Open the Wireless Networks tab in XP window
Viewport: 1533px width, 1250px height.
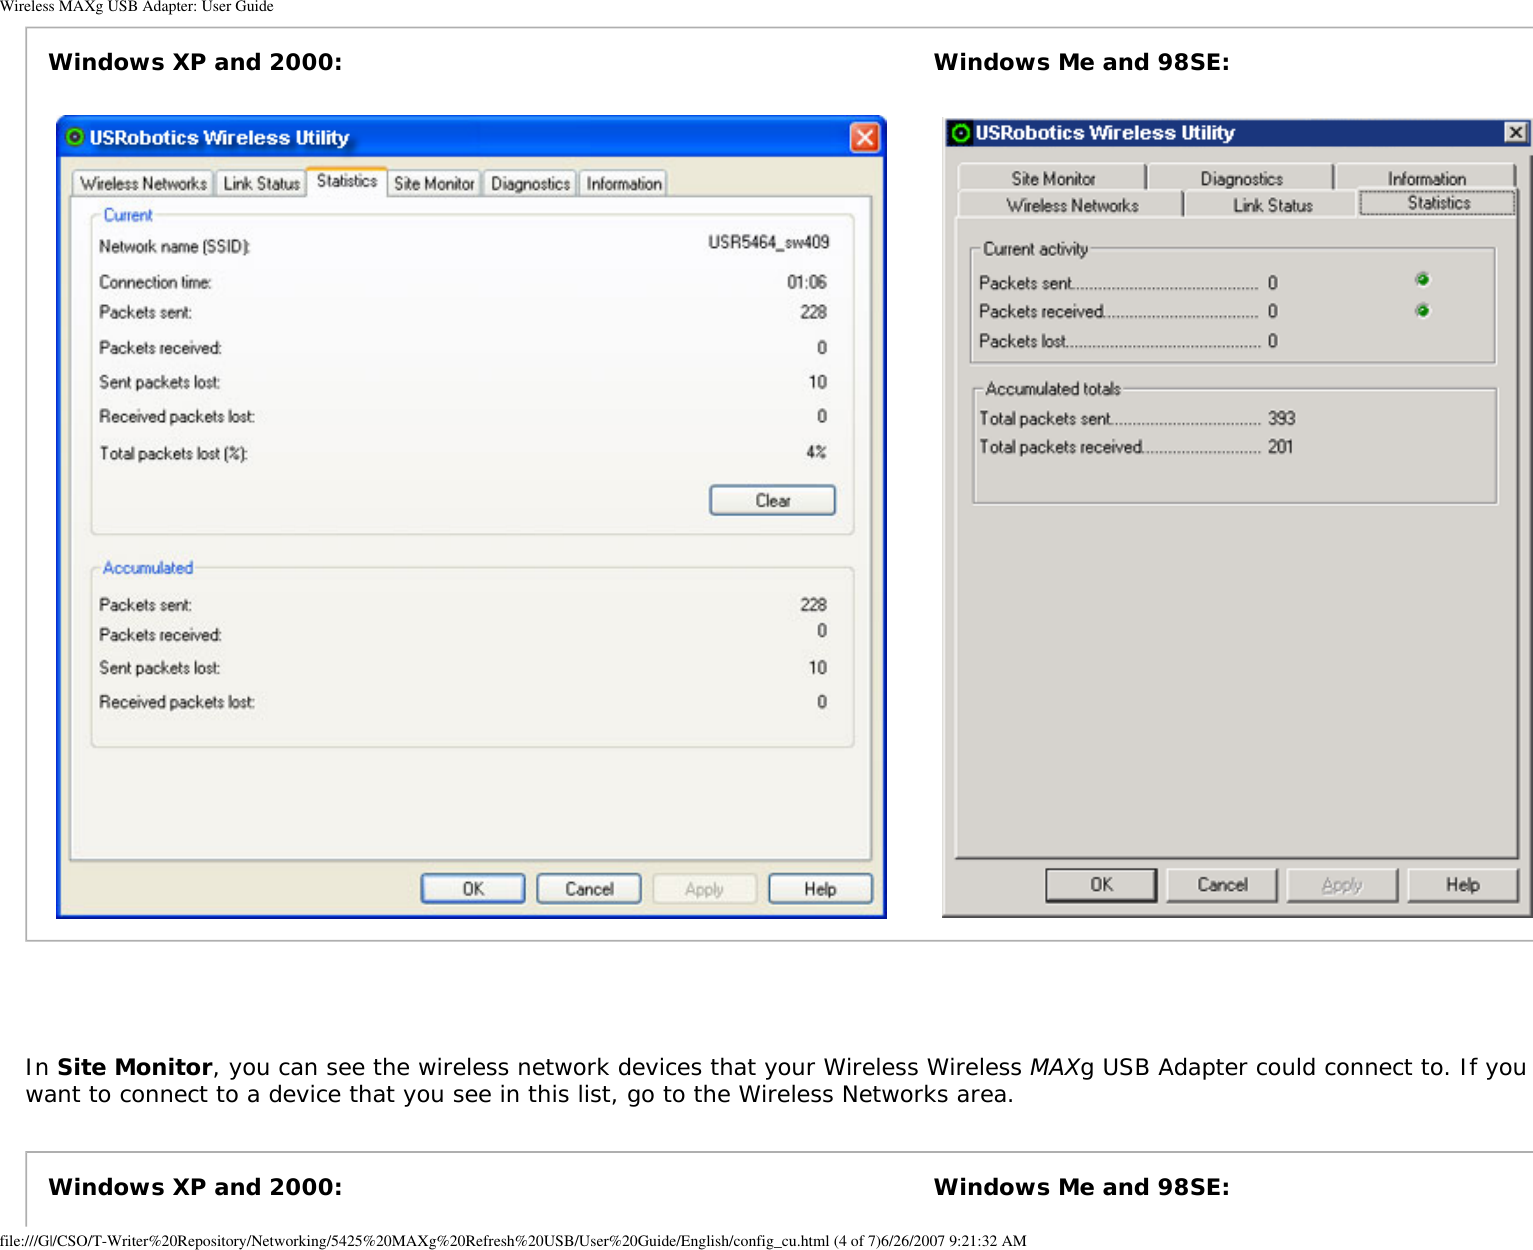[143, 184]
